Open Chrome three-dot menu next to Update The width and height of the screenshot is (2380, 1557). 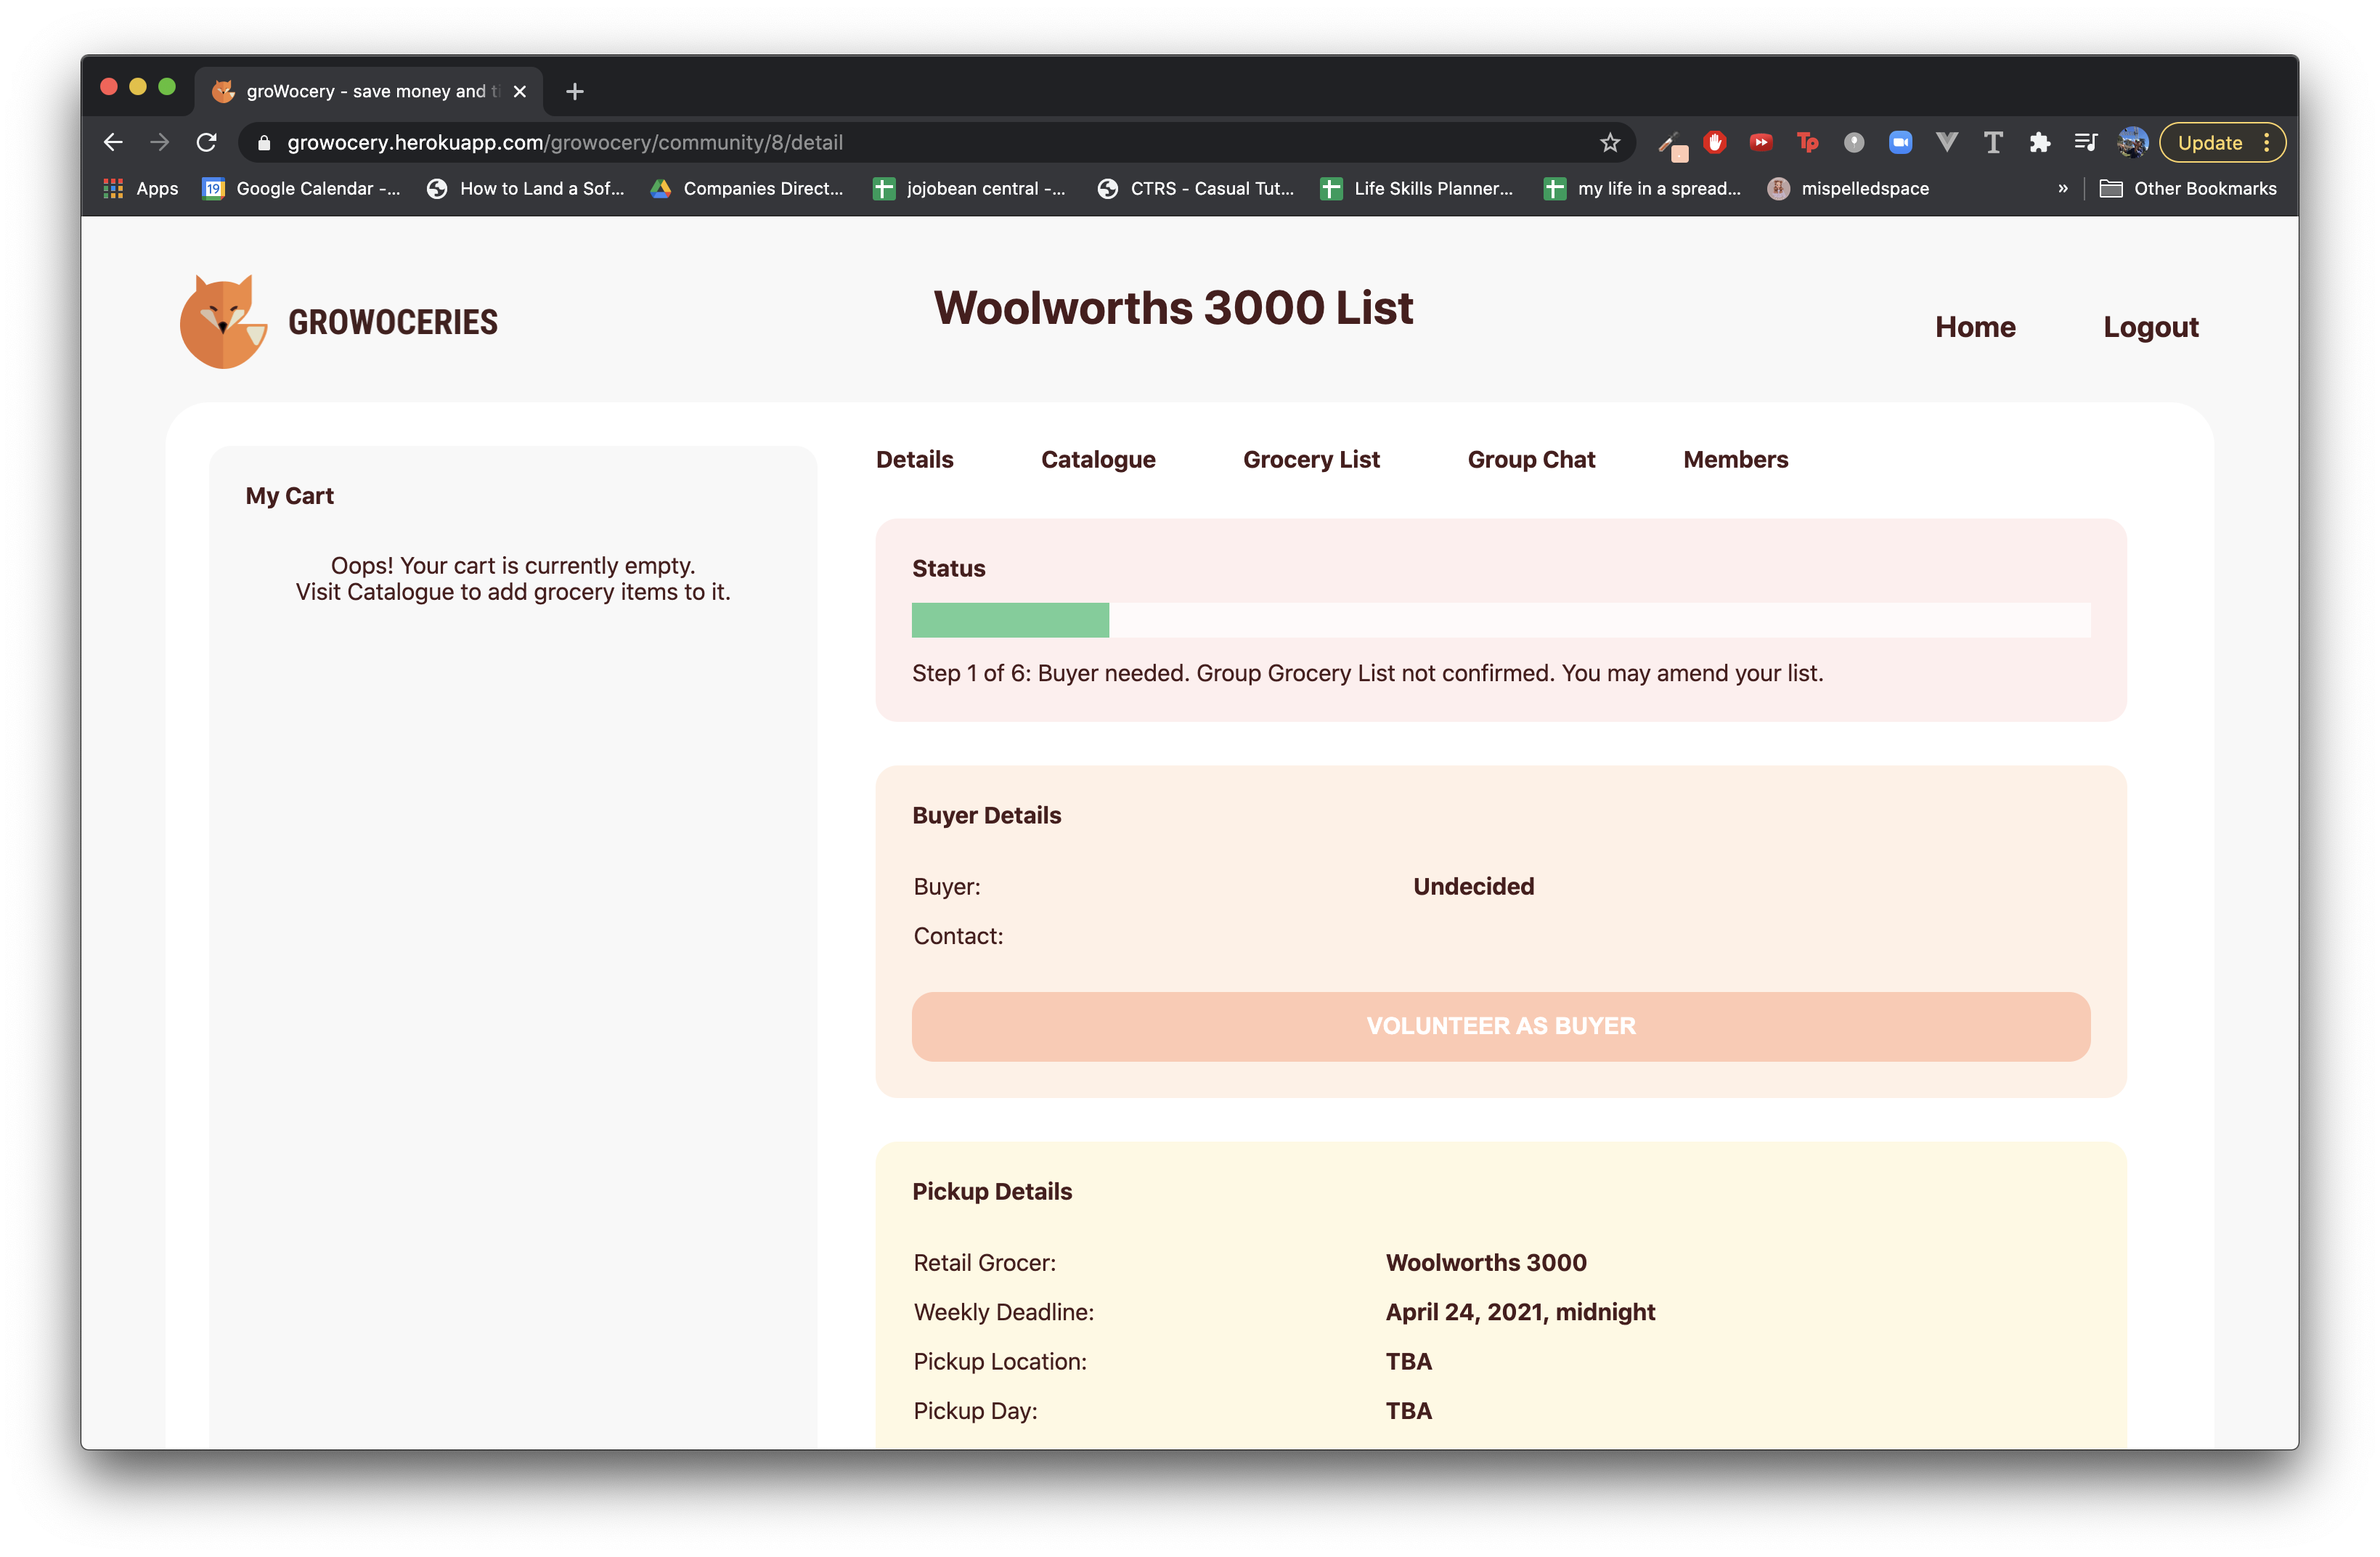2267,143
